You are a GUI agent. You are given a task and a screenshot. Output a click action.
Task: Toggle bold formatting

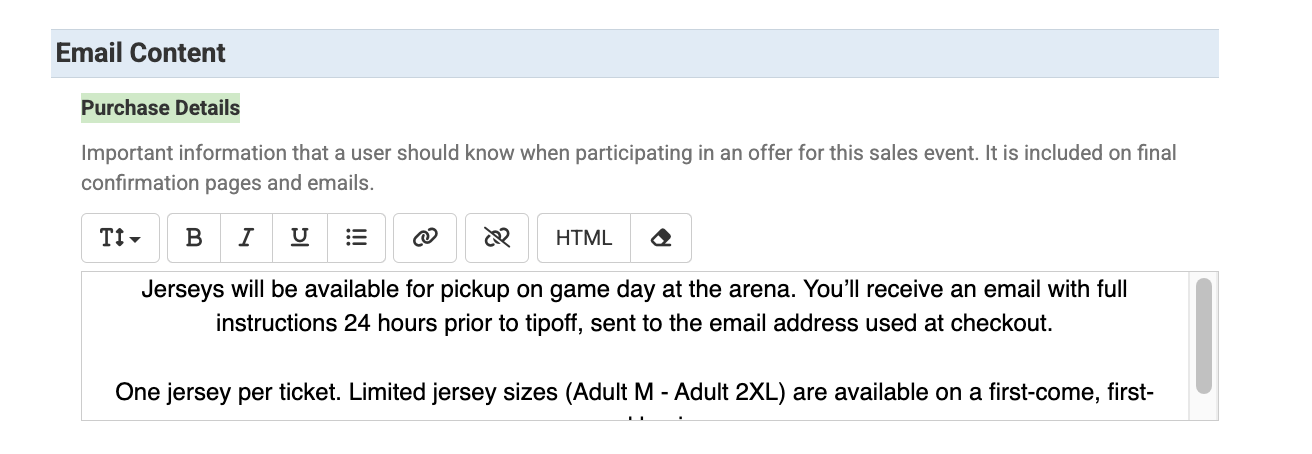click(194, 238)
